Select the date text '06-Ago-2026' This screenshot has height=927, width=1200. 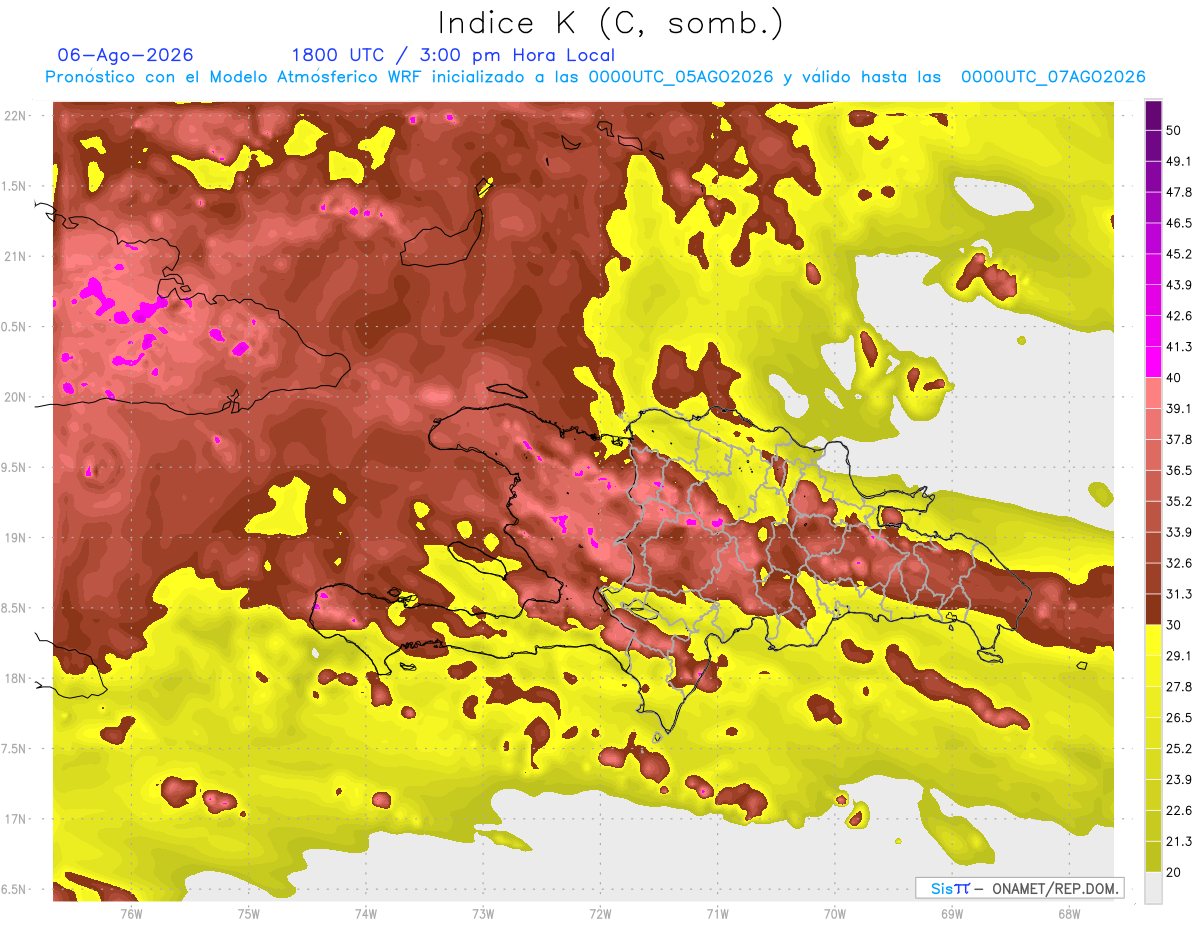[x=126, y=55]
